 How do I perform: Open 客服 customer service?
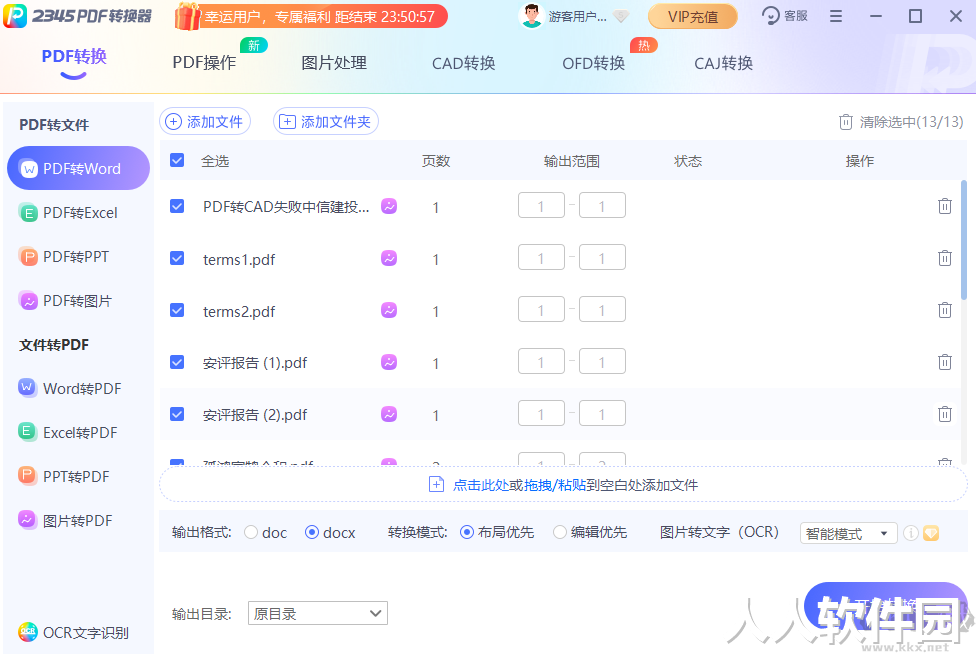point(785,16)
